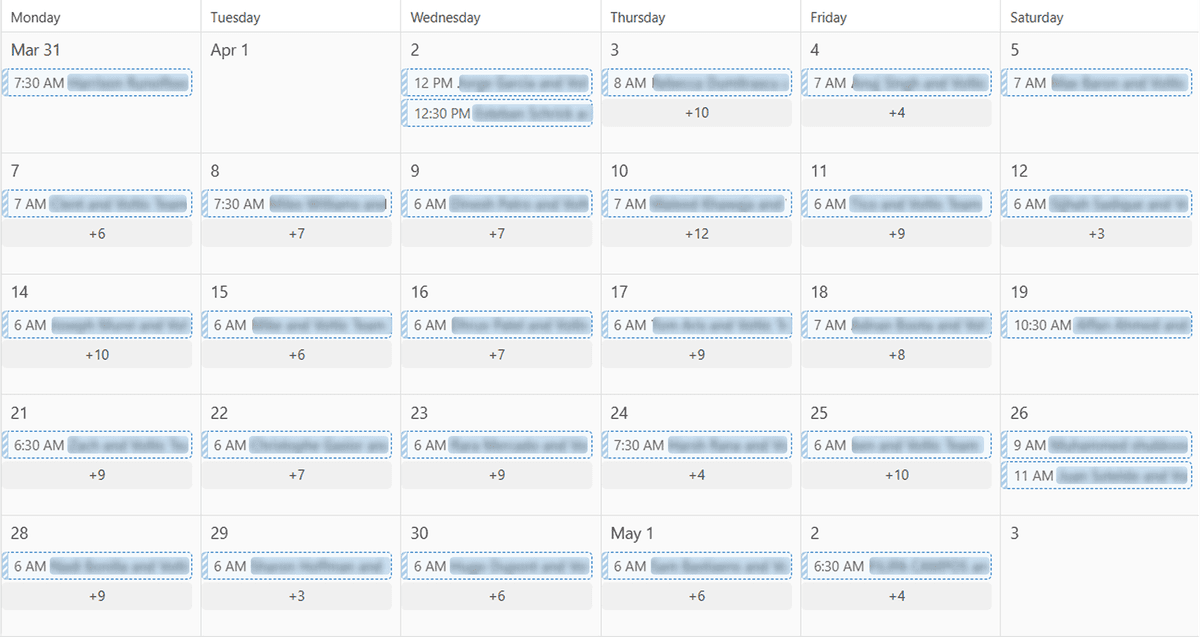Open the 10:30 AM event on April 19
The width and height of the screenshot is (1200, 637).
click(x=1097, y=325)
